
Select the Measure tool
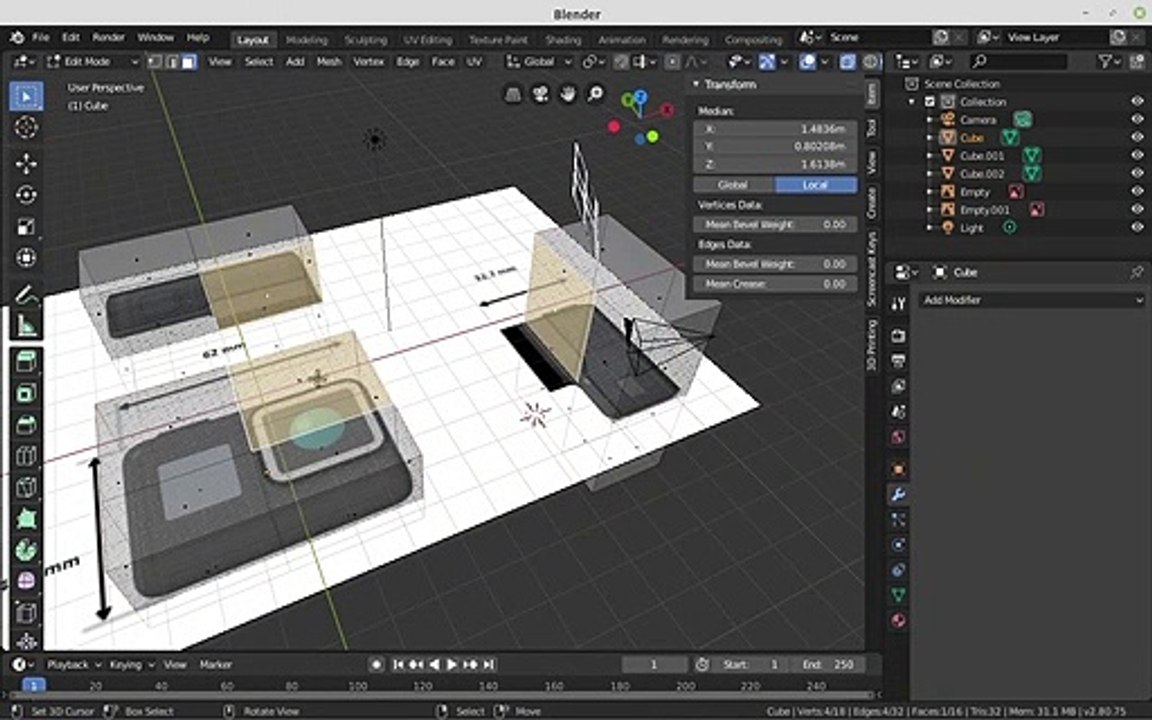tap(26, 325)
